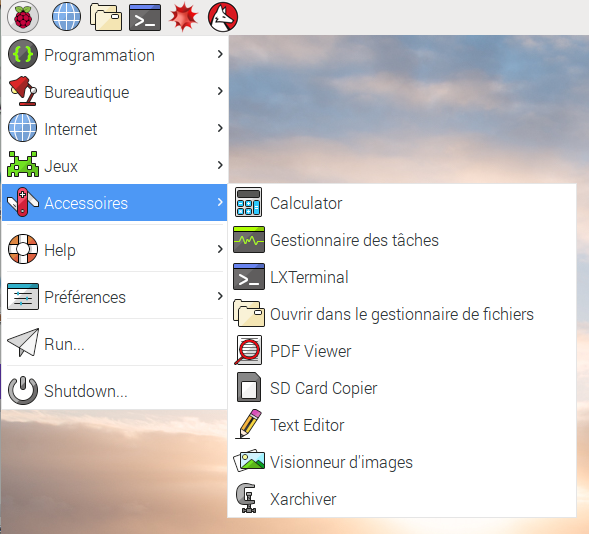Launch the web browser globe icon in taskbar
Viewport: 589px width, 534px height.
coord(66,17)
